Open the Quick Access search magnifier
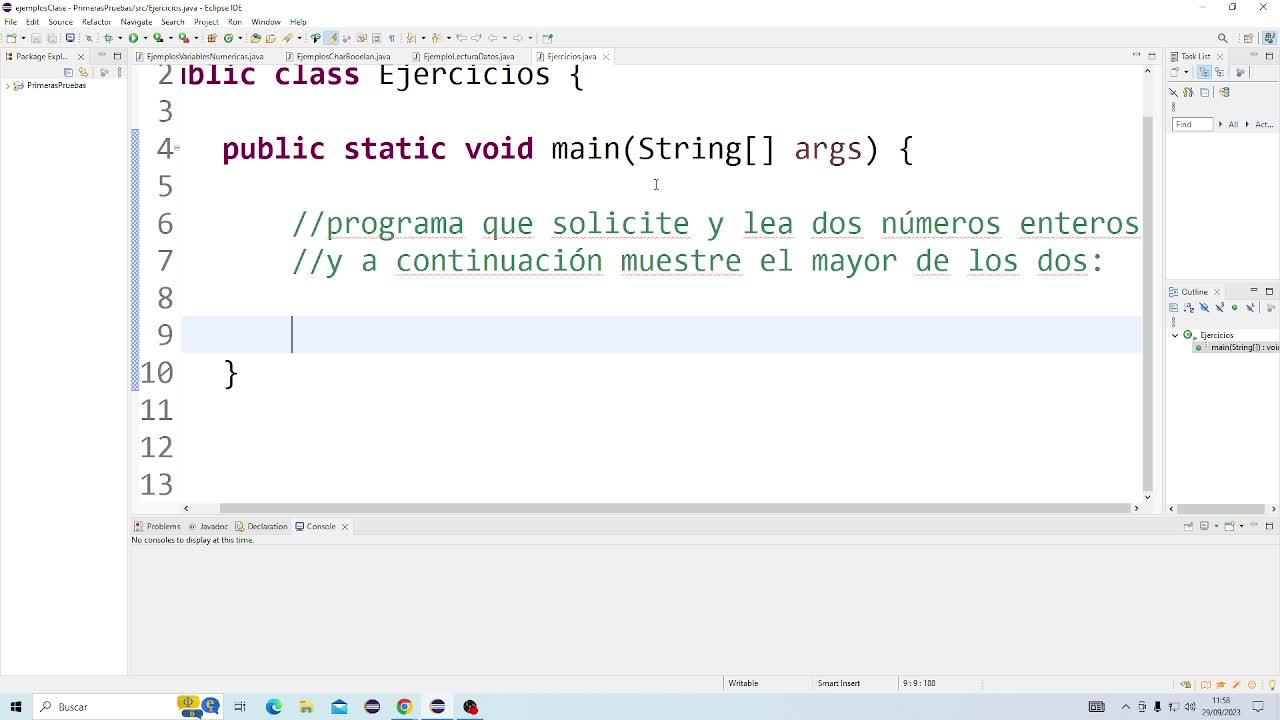Screen dimensions: 1280x720 coord(1222,38)
